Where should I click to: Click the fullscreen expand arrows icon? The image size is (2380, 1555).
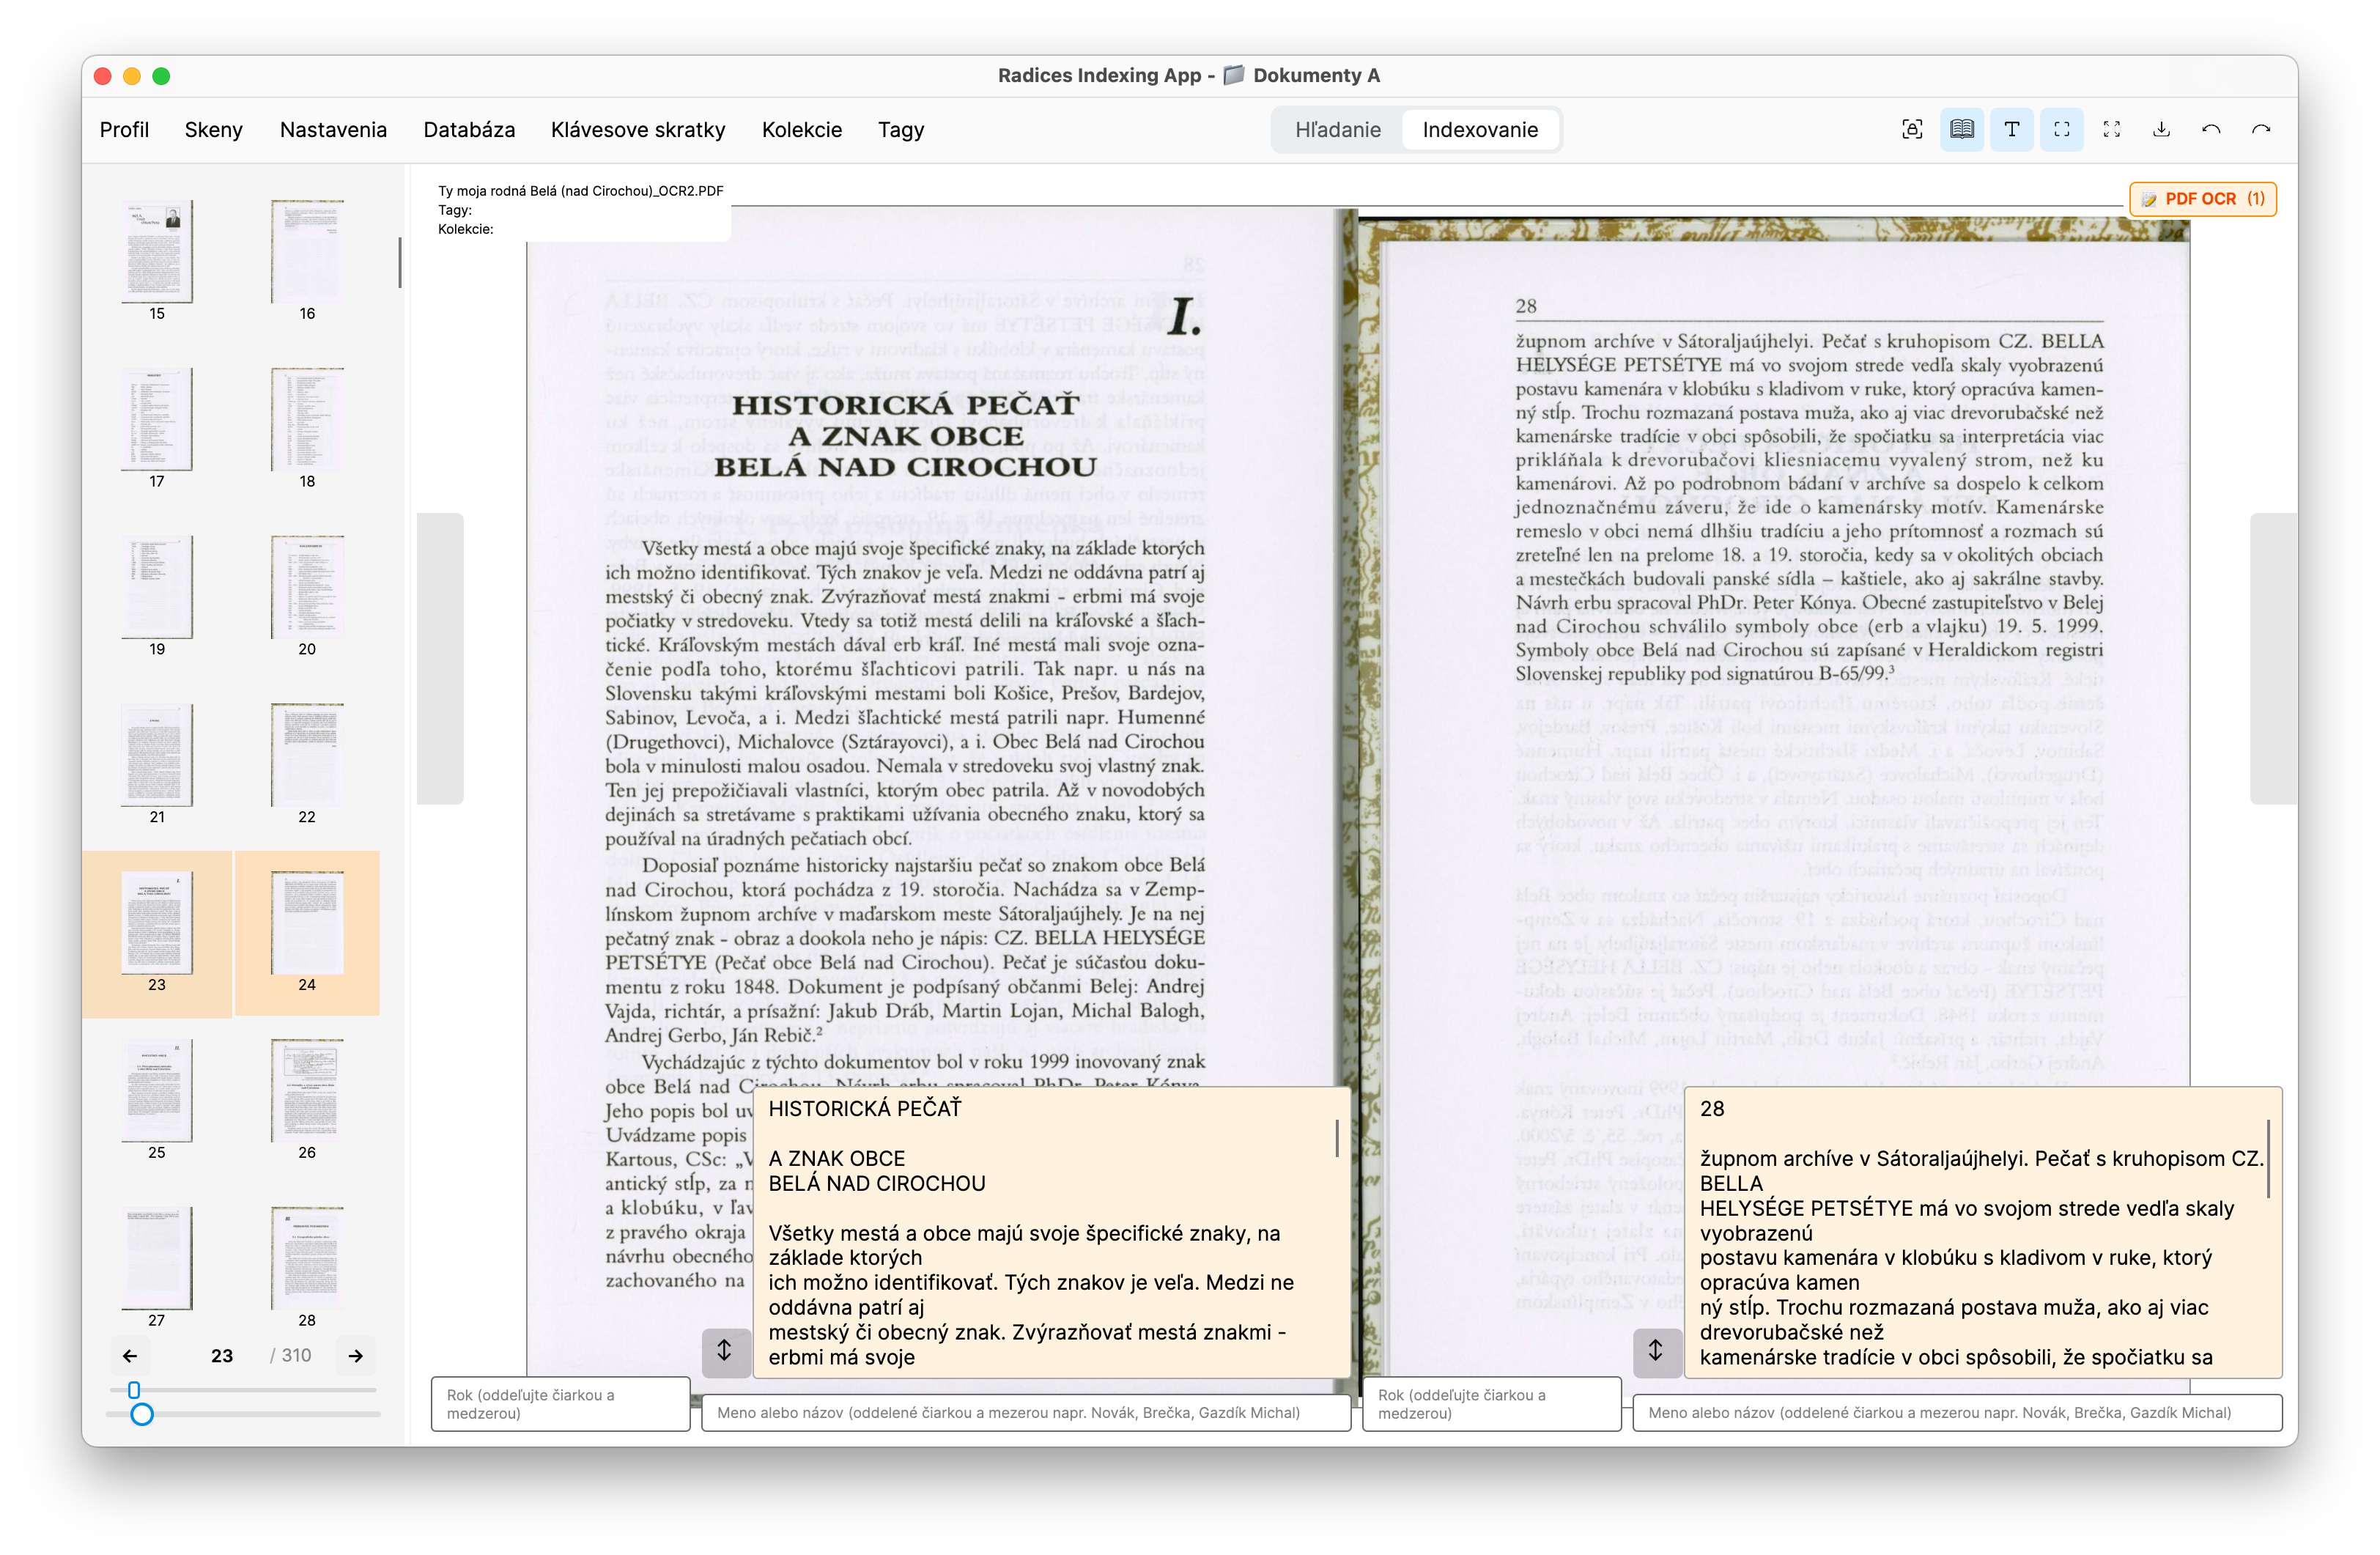click(x=2111, y=130)
